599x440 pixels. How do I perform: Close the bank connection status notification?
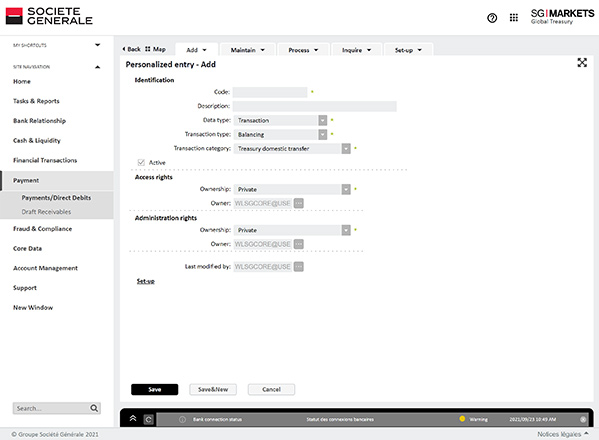click(583, 419)
